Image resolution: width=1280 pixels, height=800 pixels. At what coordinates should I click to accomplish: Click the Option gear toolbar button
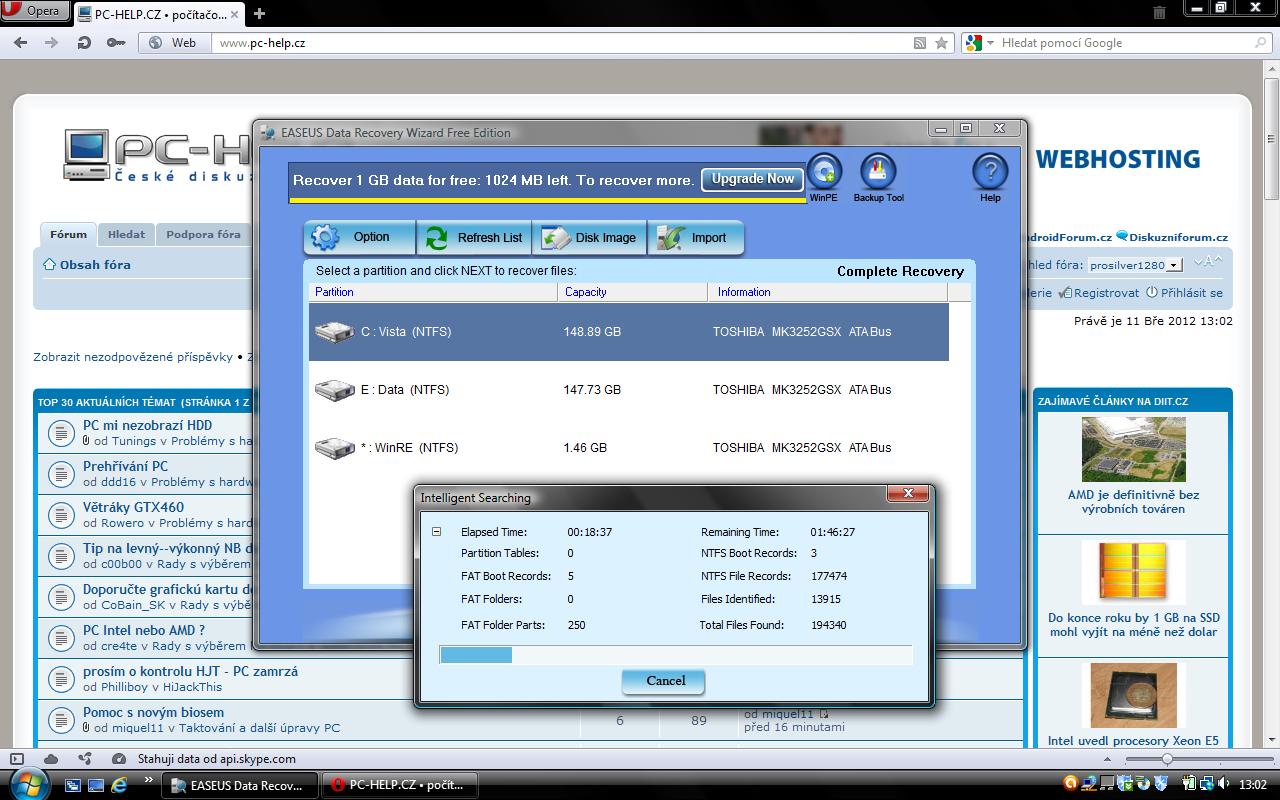point(359,238)
